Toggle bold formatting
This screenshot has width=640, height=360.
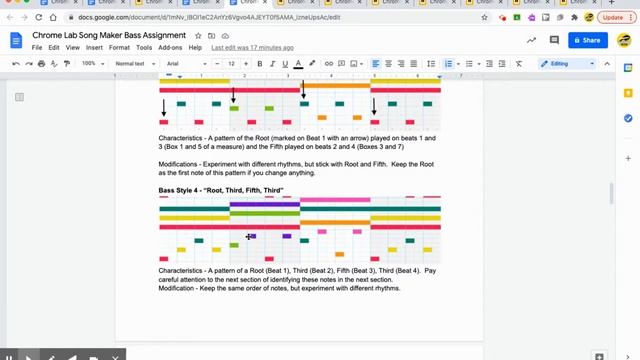click(260, 64)
